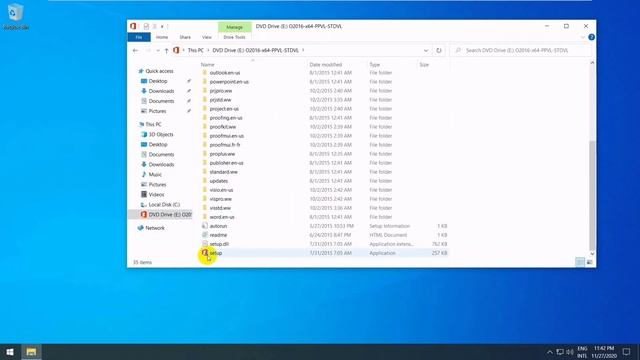This screenshot has height=360, width=640.
Task: Open the prjpro.ww folder
Action: (x=221, y=91)
